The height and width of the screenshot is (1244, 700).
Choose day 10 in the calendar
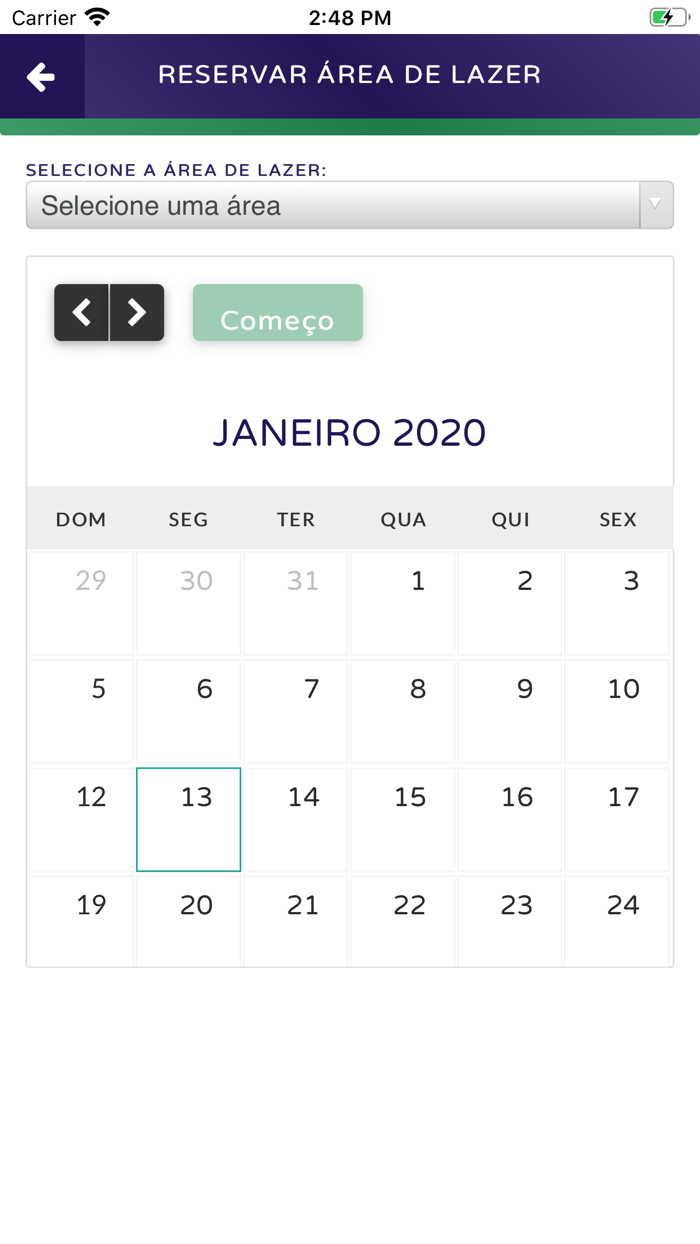[617, 711]
